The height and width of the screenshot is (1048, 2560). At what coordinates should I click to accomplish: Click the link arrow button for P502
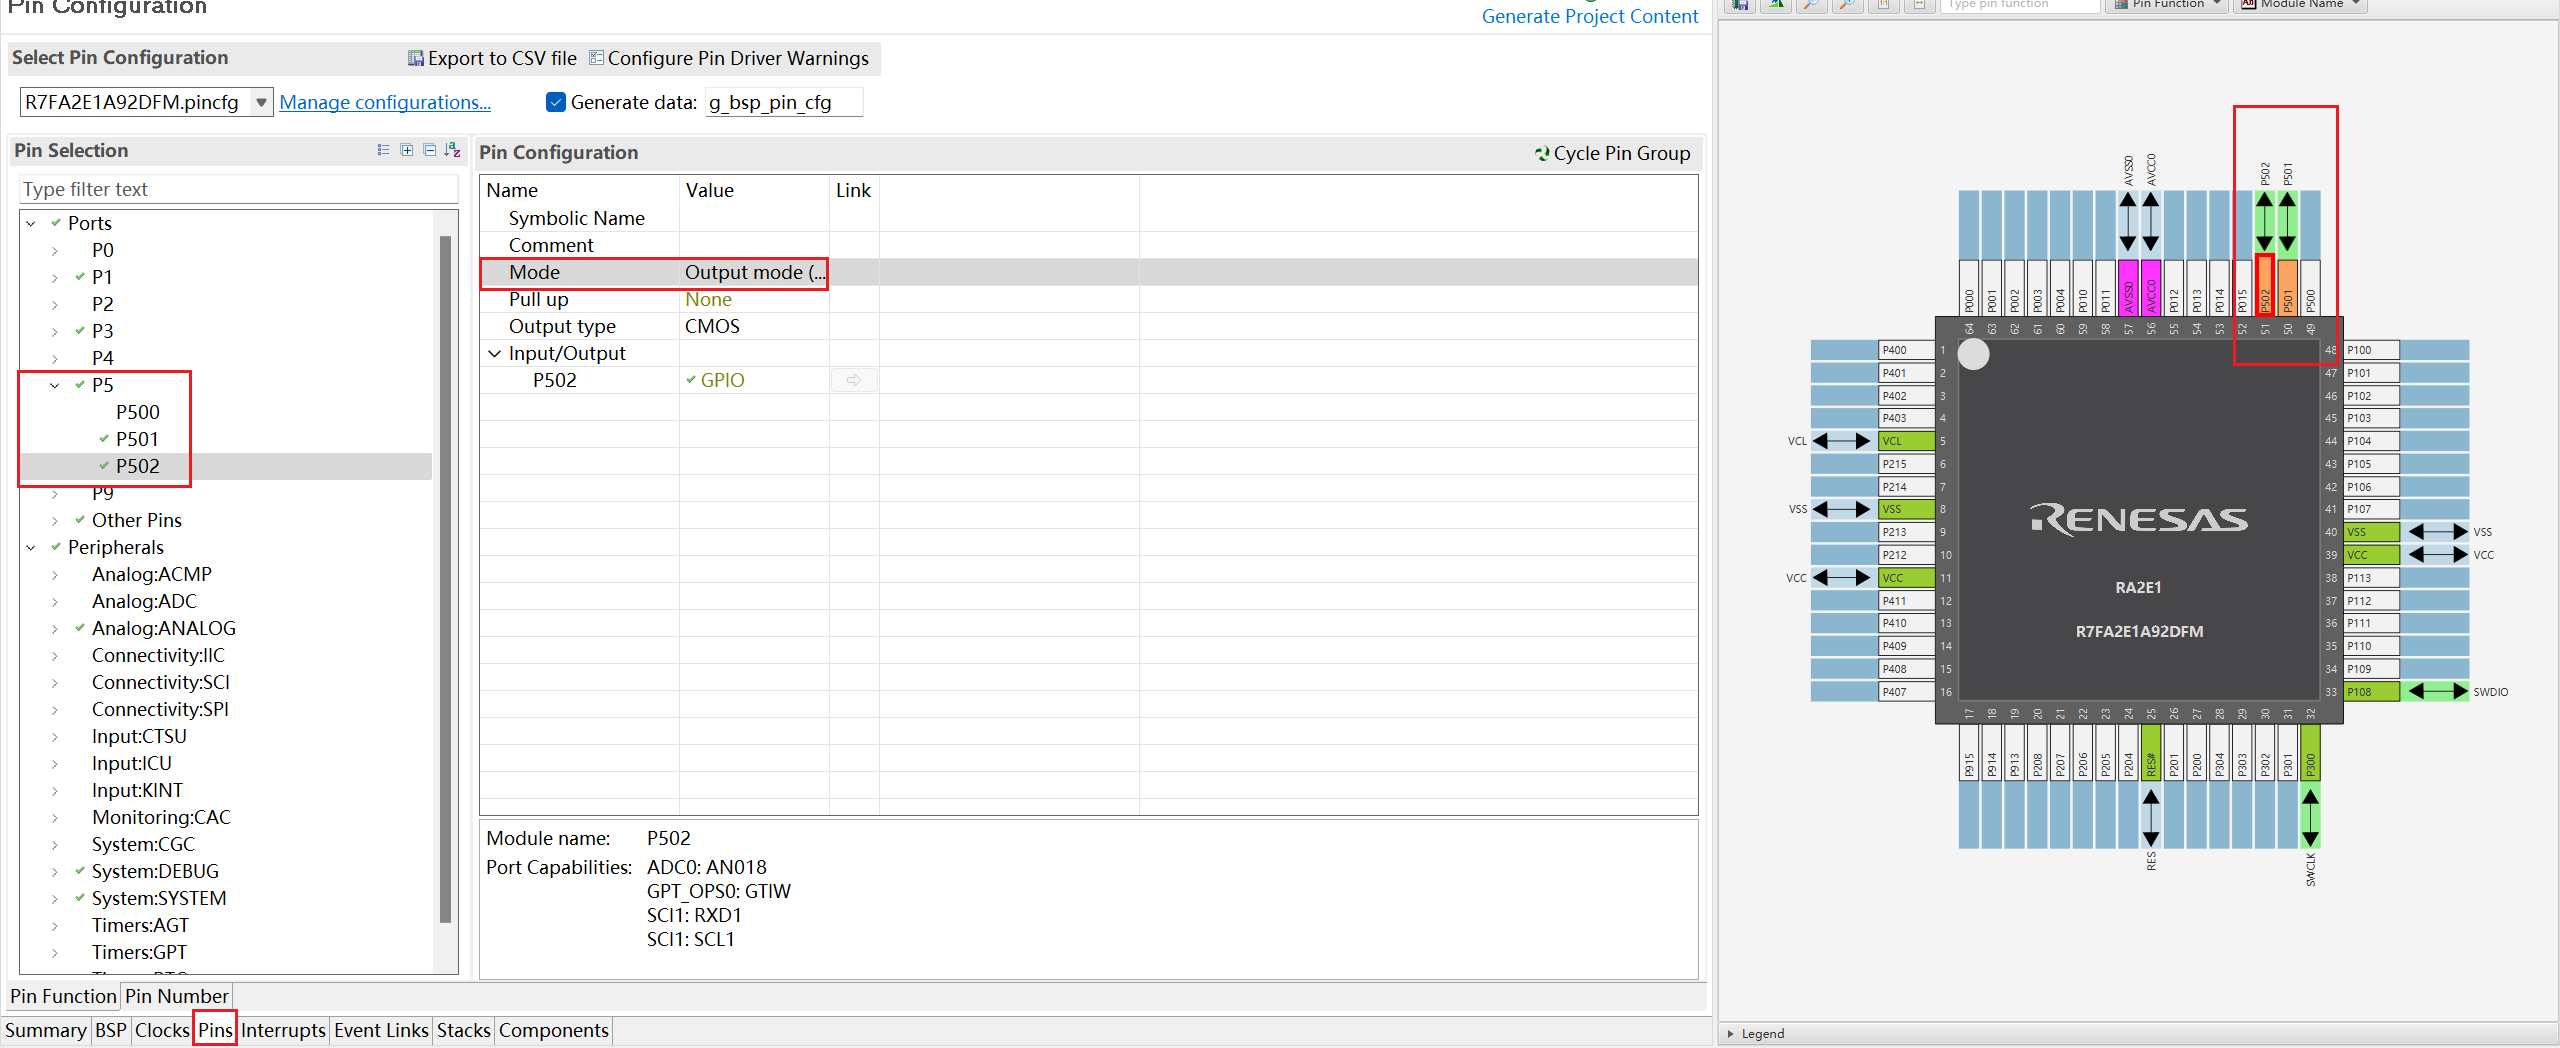point(853,380)
